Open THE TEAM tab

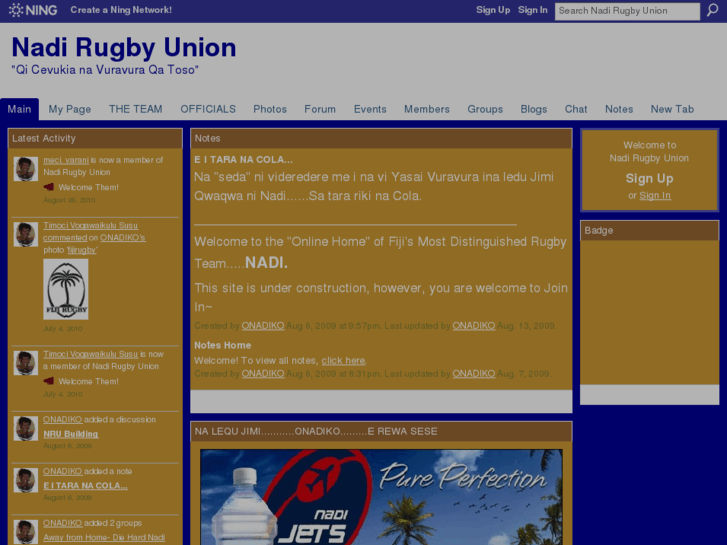point(135,109)
